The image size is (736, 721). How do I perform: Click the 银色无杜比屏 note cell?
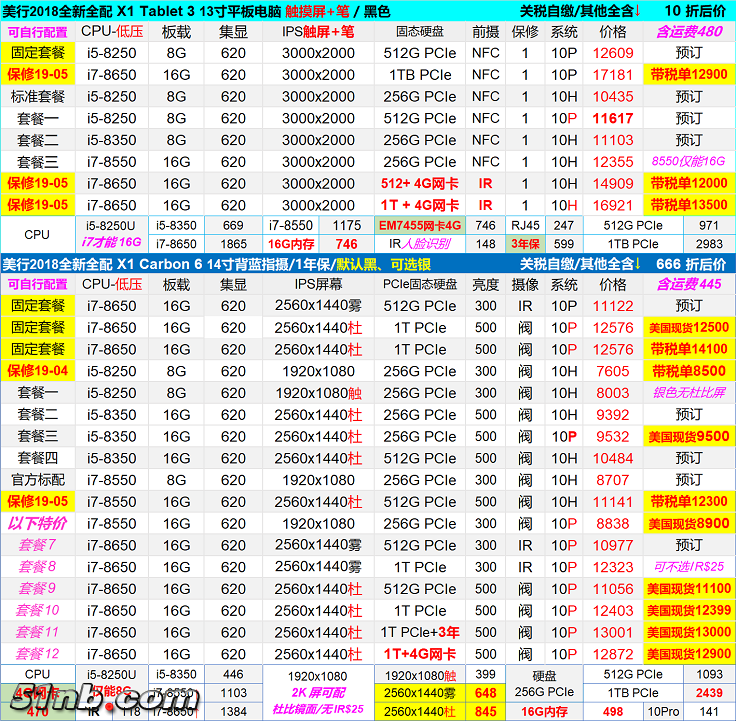(x=688, y=393)
